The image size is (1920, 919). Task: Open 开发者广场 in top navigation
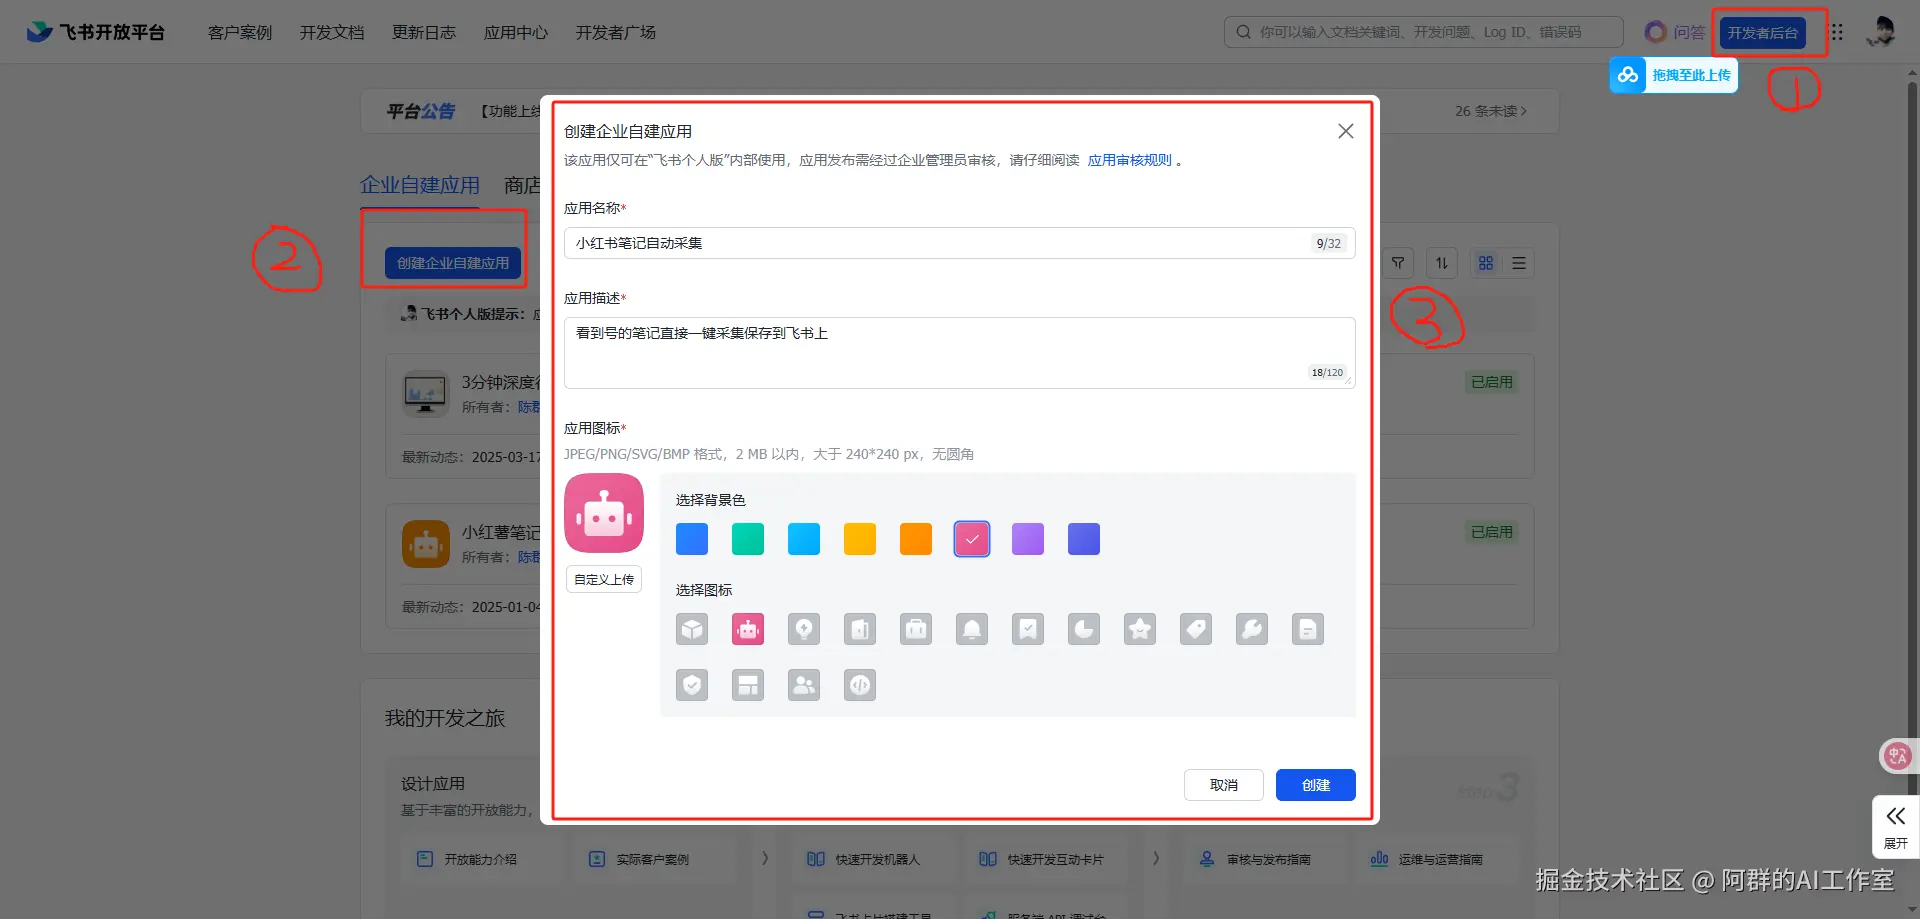616,32
